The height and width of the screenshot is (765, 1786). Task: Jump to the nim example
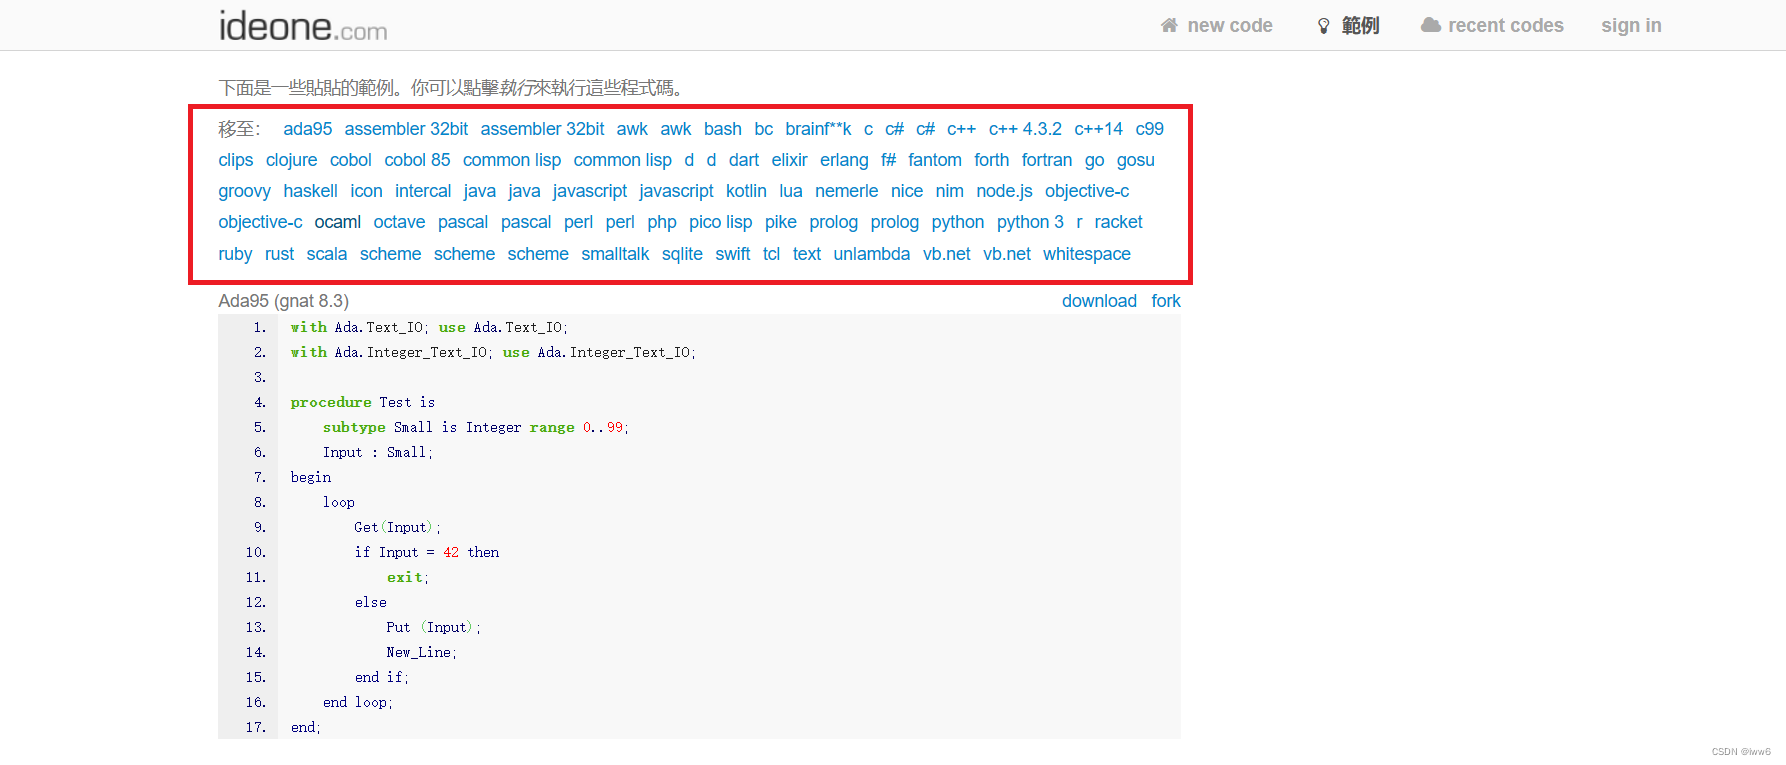tap(949, 191)
